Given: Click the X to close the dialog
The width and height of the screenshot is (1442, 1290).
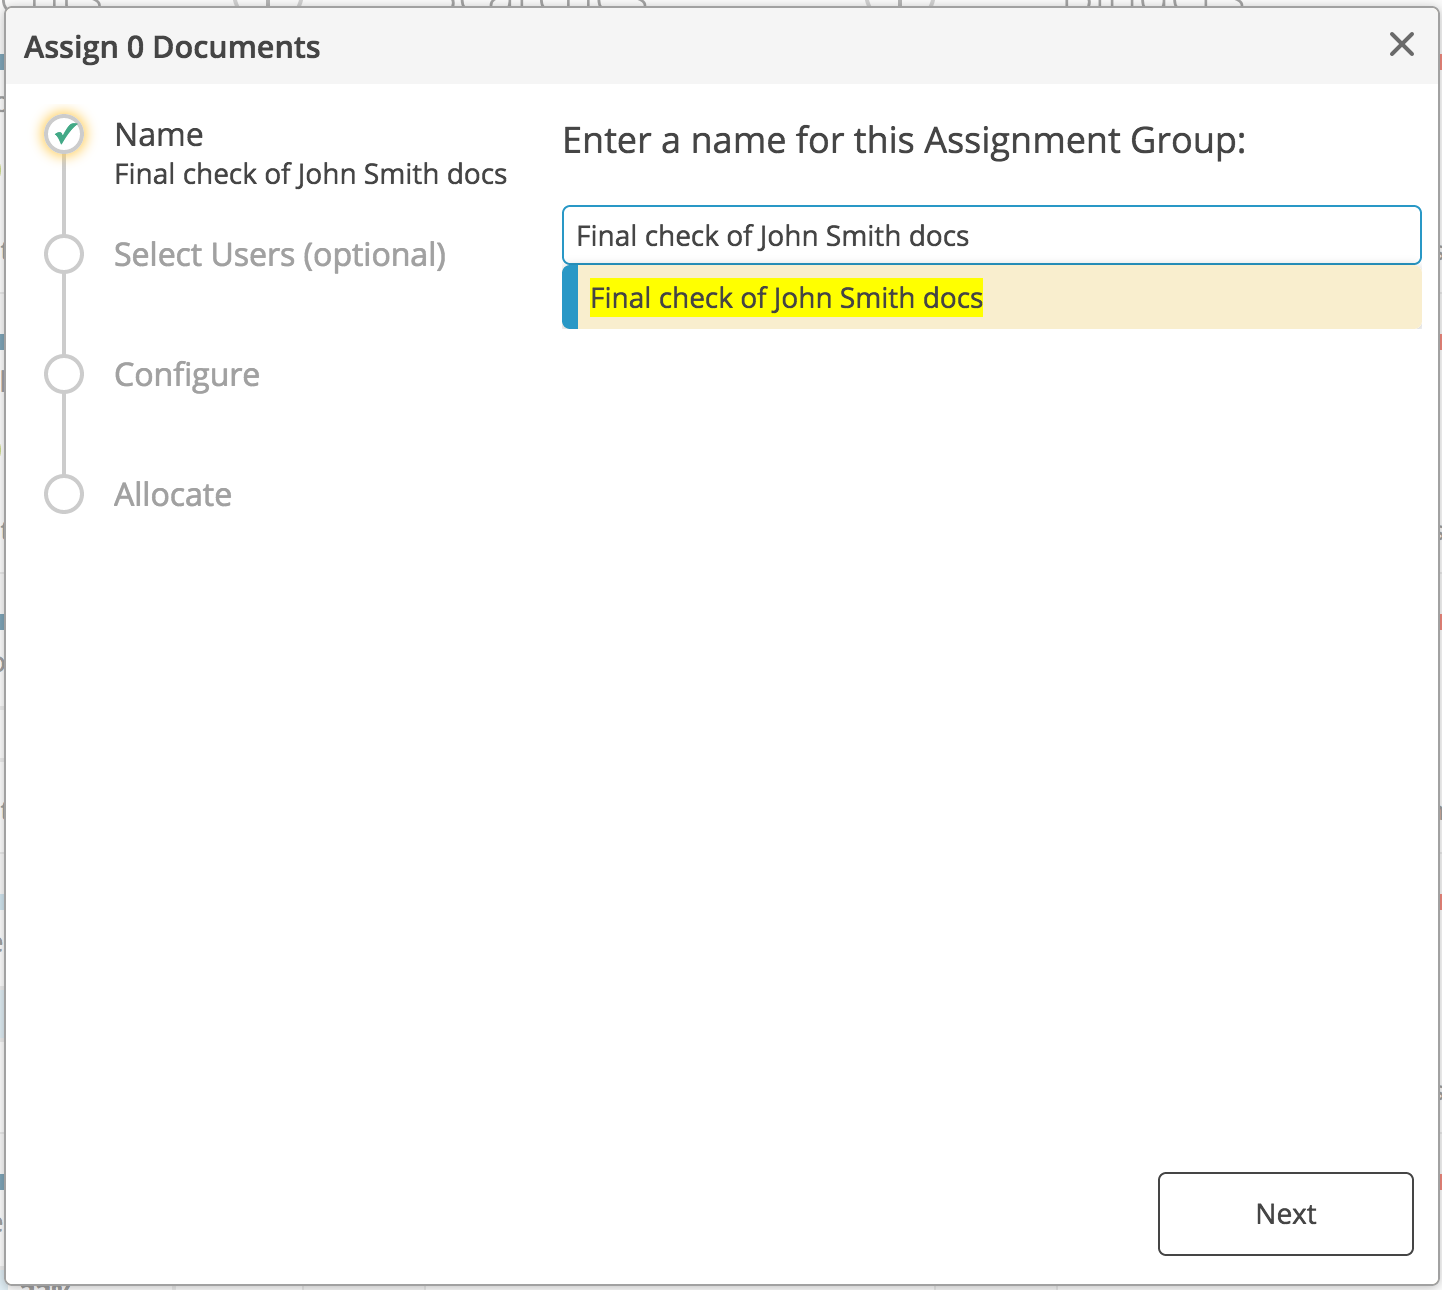Looking at the screenshot, I should (x=1401, y=44).
